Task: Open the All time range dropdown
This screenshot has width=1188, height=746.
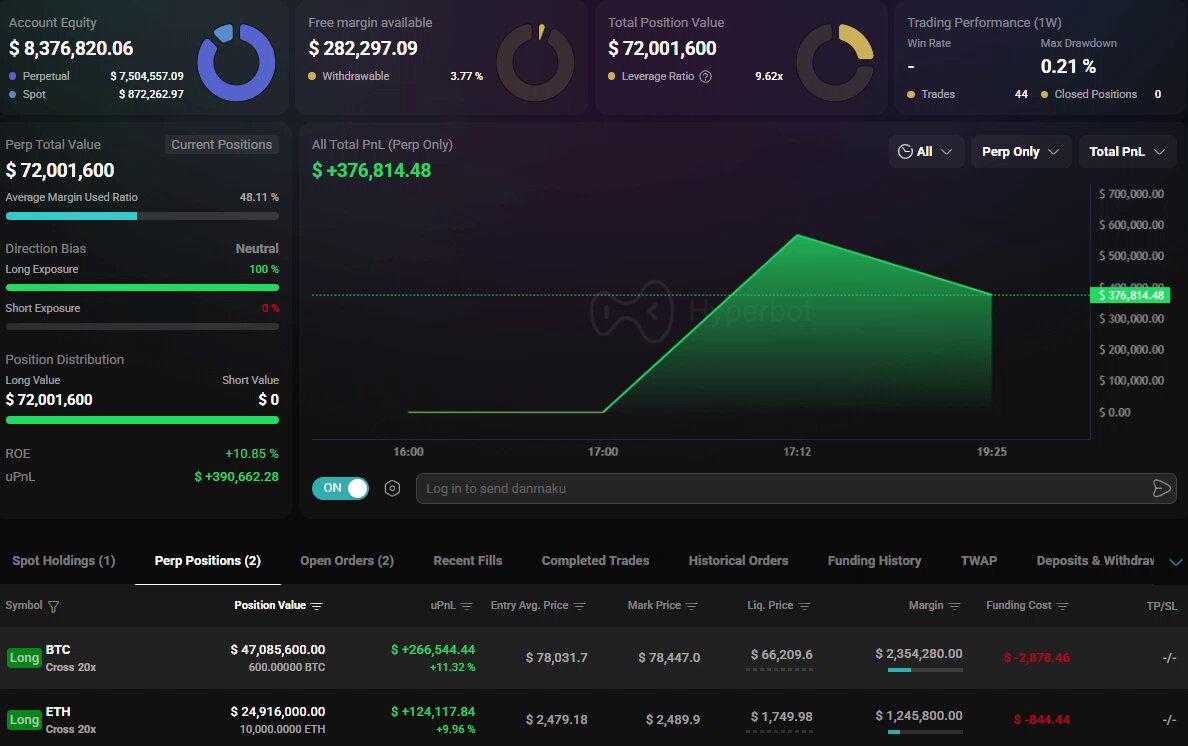Action: (x=925, y=151)
